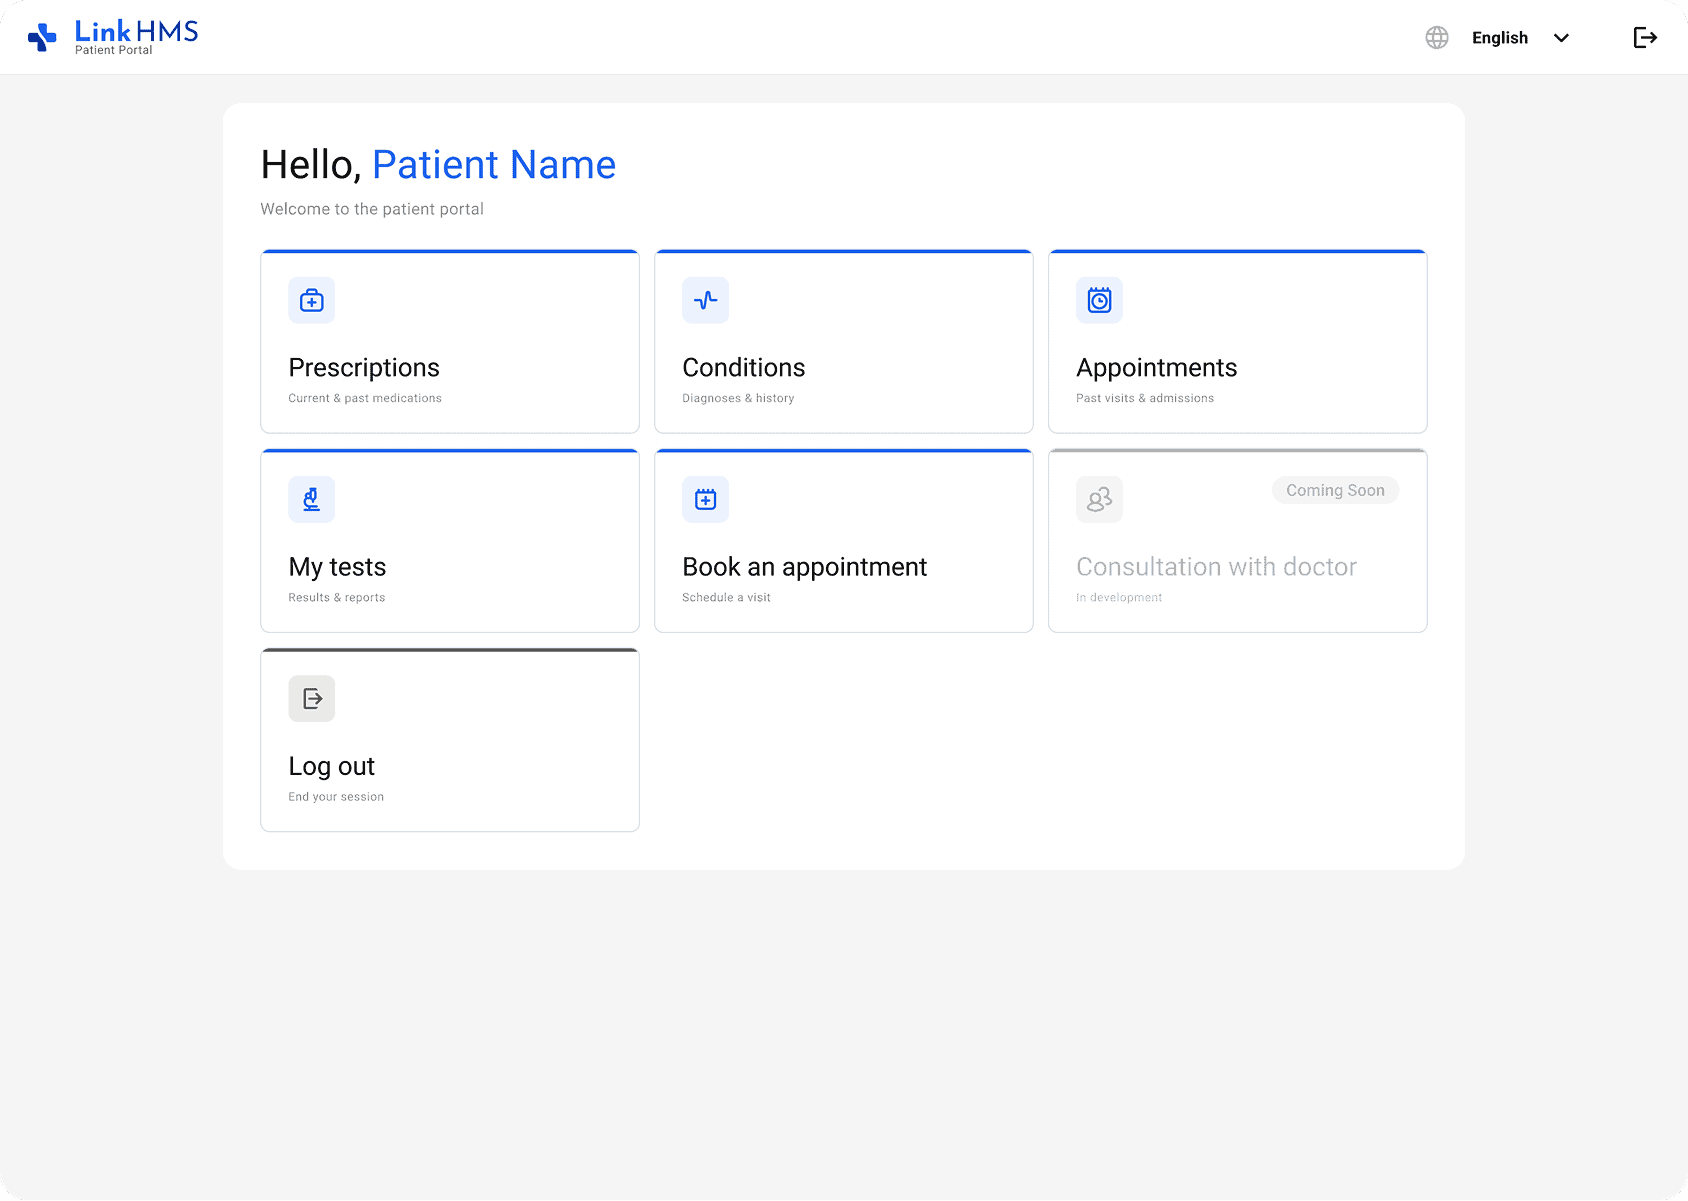Click 'In development' subtitle

1119,597
